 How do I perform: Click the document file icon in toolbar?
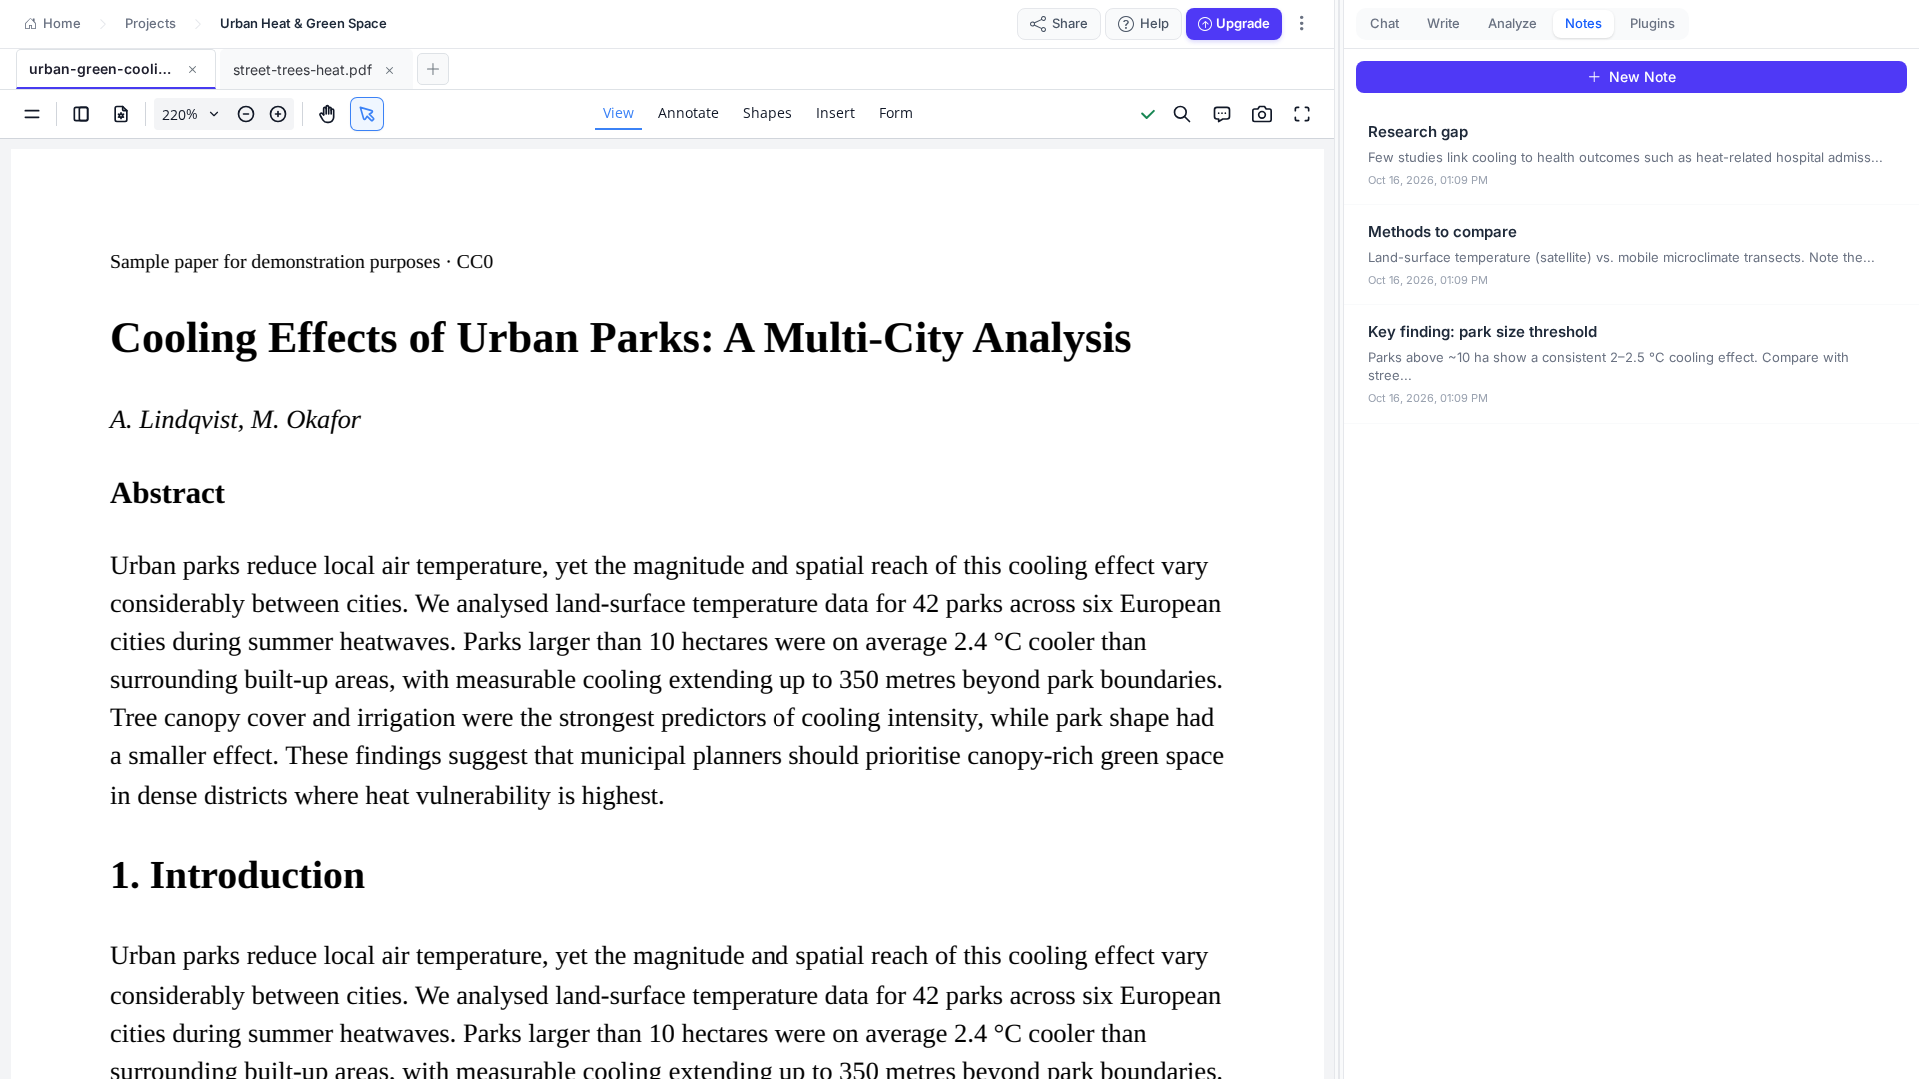click(121, 114)
